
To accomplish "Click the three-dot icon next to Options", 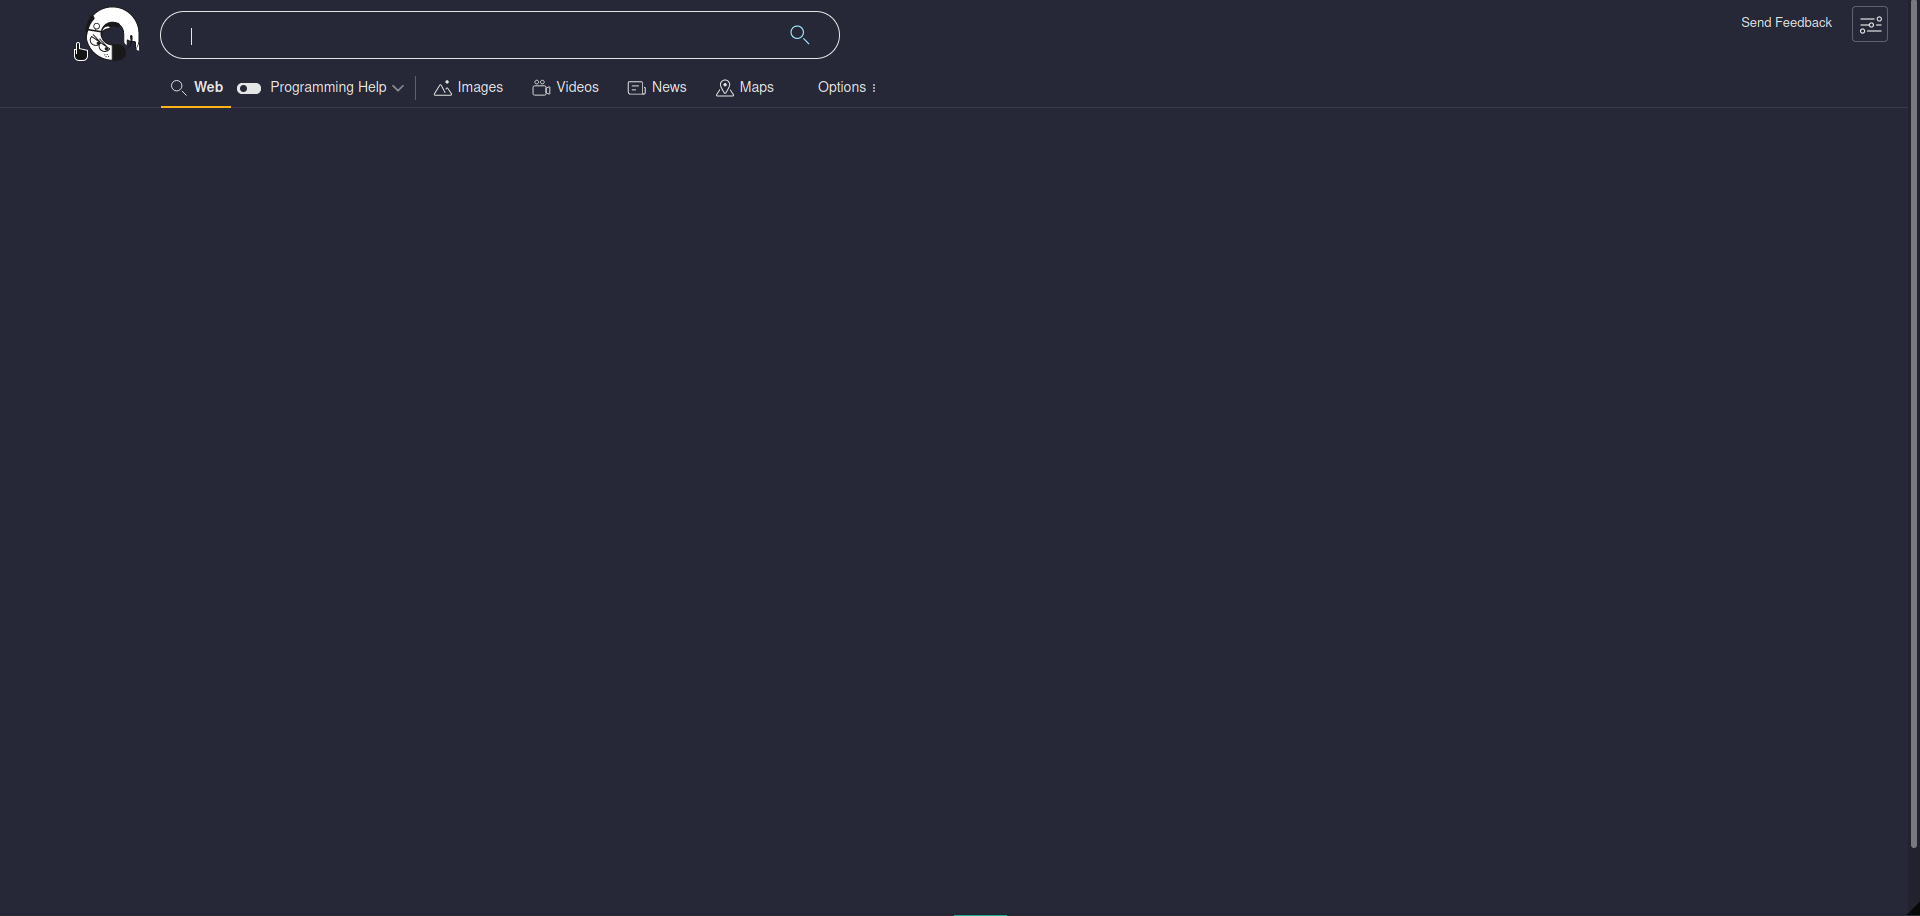I will (874, 88).
